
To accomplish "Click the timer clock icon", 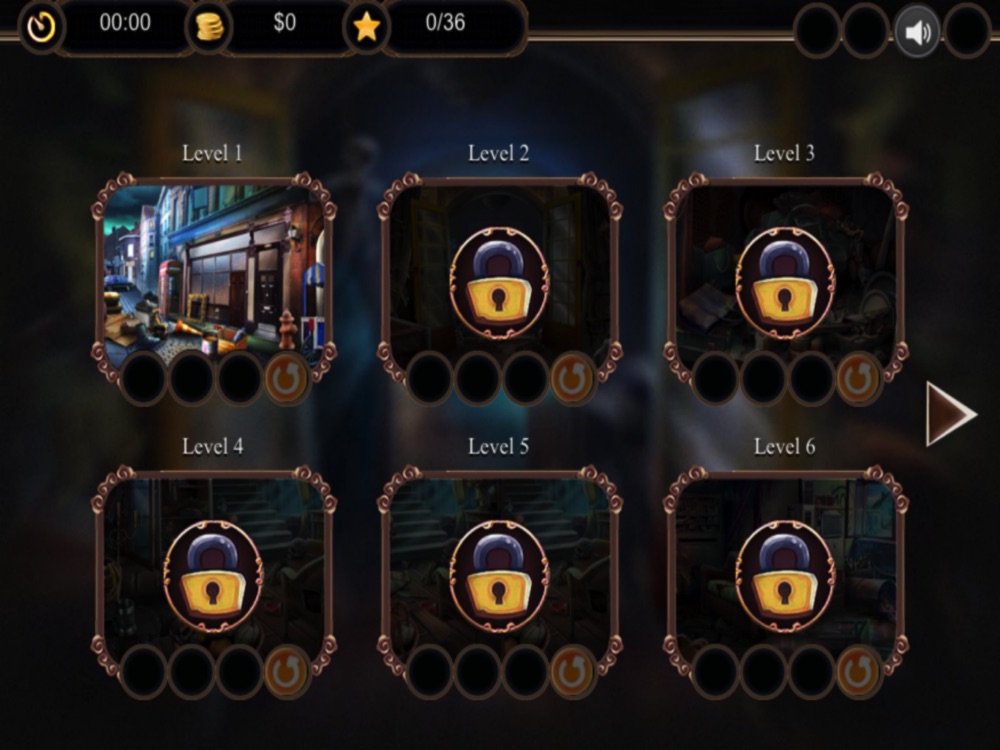I will tap(41, 27).
